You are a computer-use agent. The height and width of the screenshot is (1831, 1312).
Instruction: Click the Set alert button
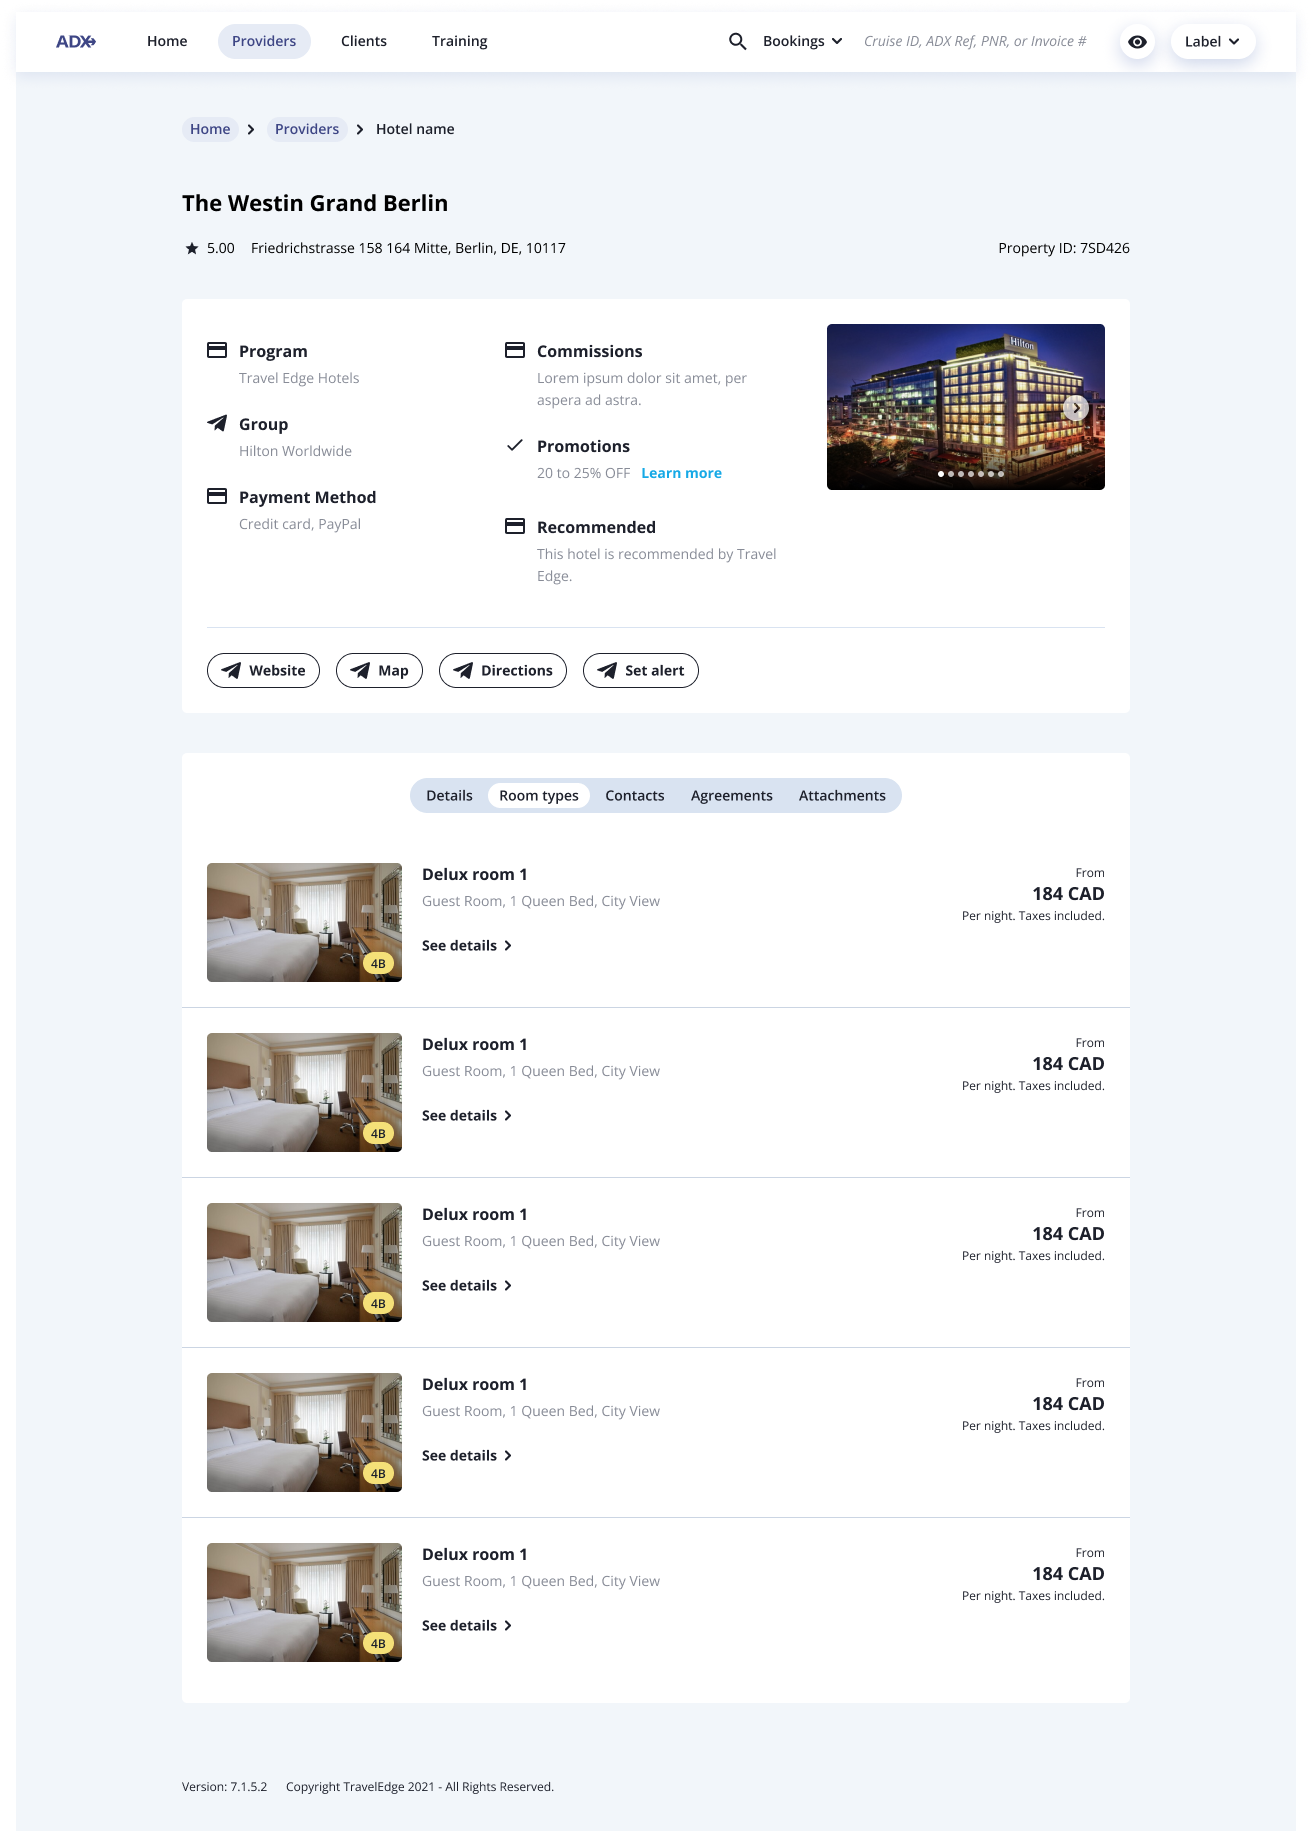point(641,671)
